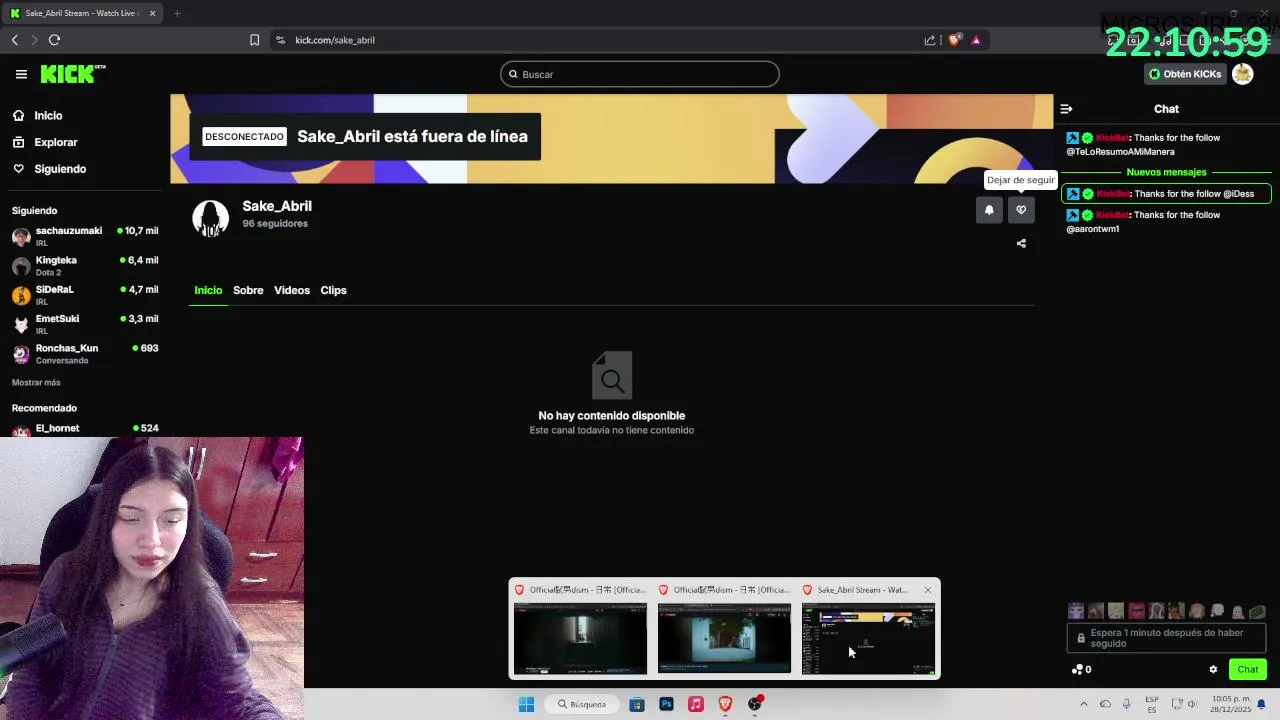Select the second Official髭男dism preview thumbnail

(724, 639)
